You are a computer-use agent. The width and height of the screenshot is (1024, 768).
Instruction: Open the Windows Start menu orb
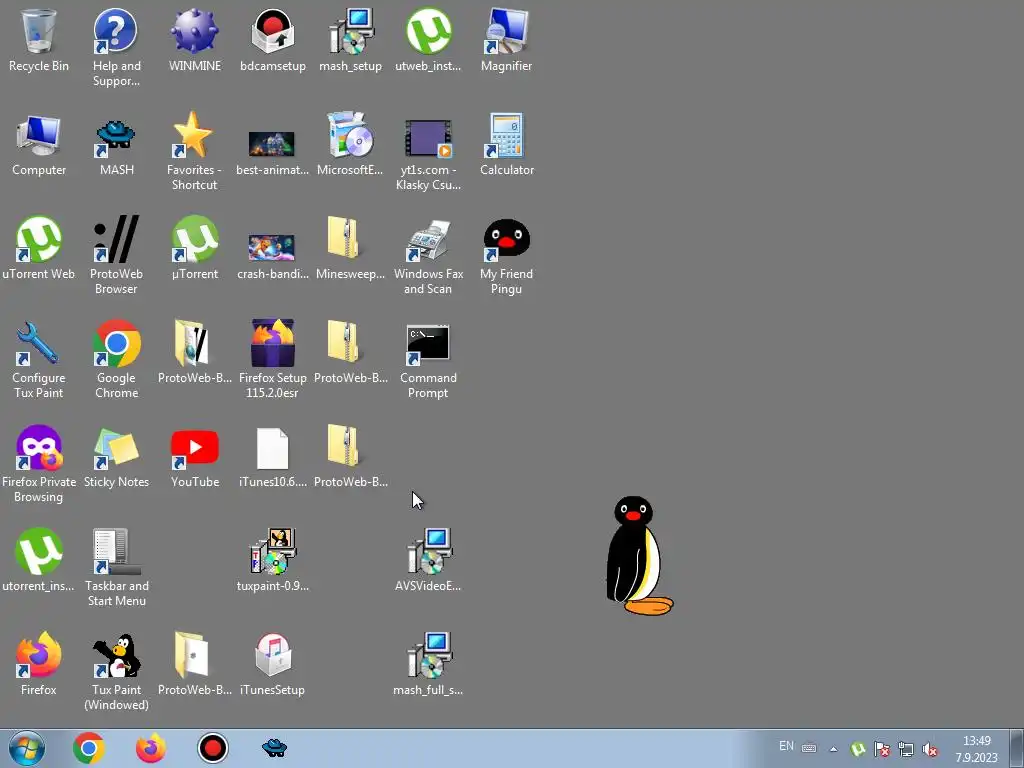click(26, 748)
